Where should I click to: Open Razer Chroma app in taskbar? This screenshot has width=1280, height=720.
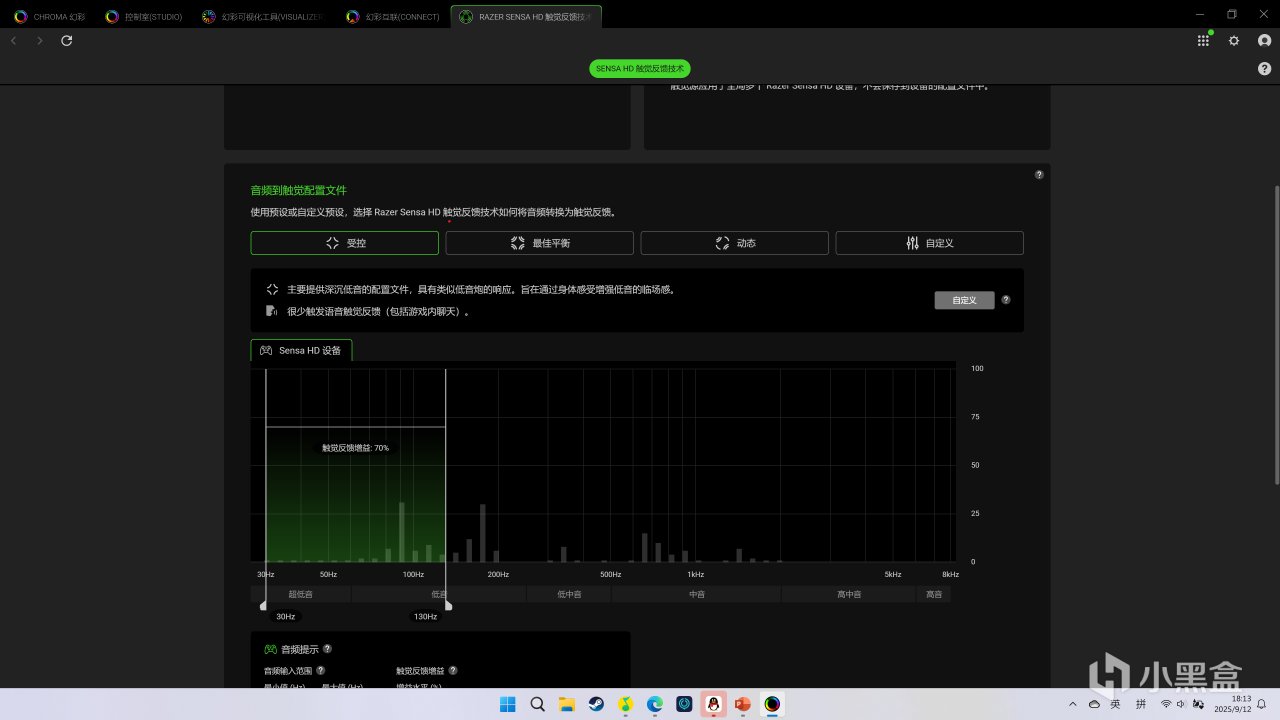(772, 704)
